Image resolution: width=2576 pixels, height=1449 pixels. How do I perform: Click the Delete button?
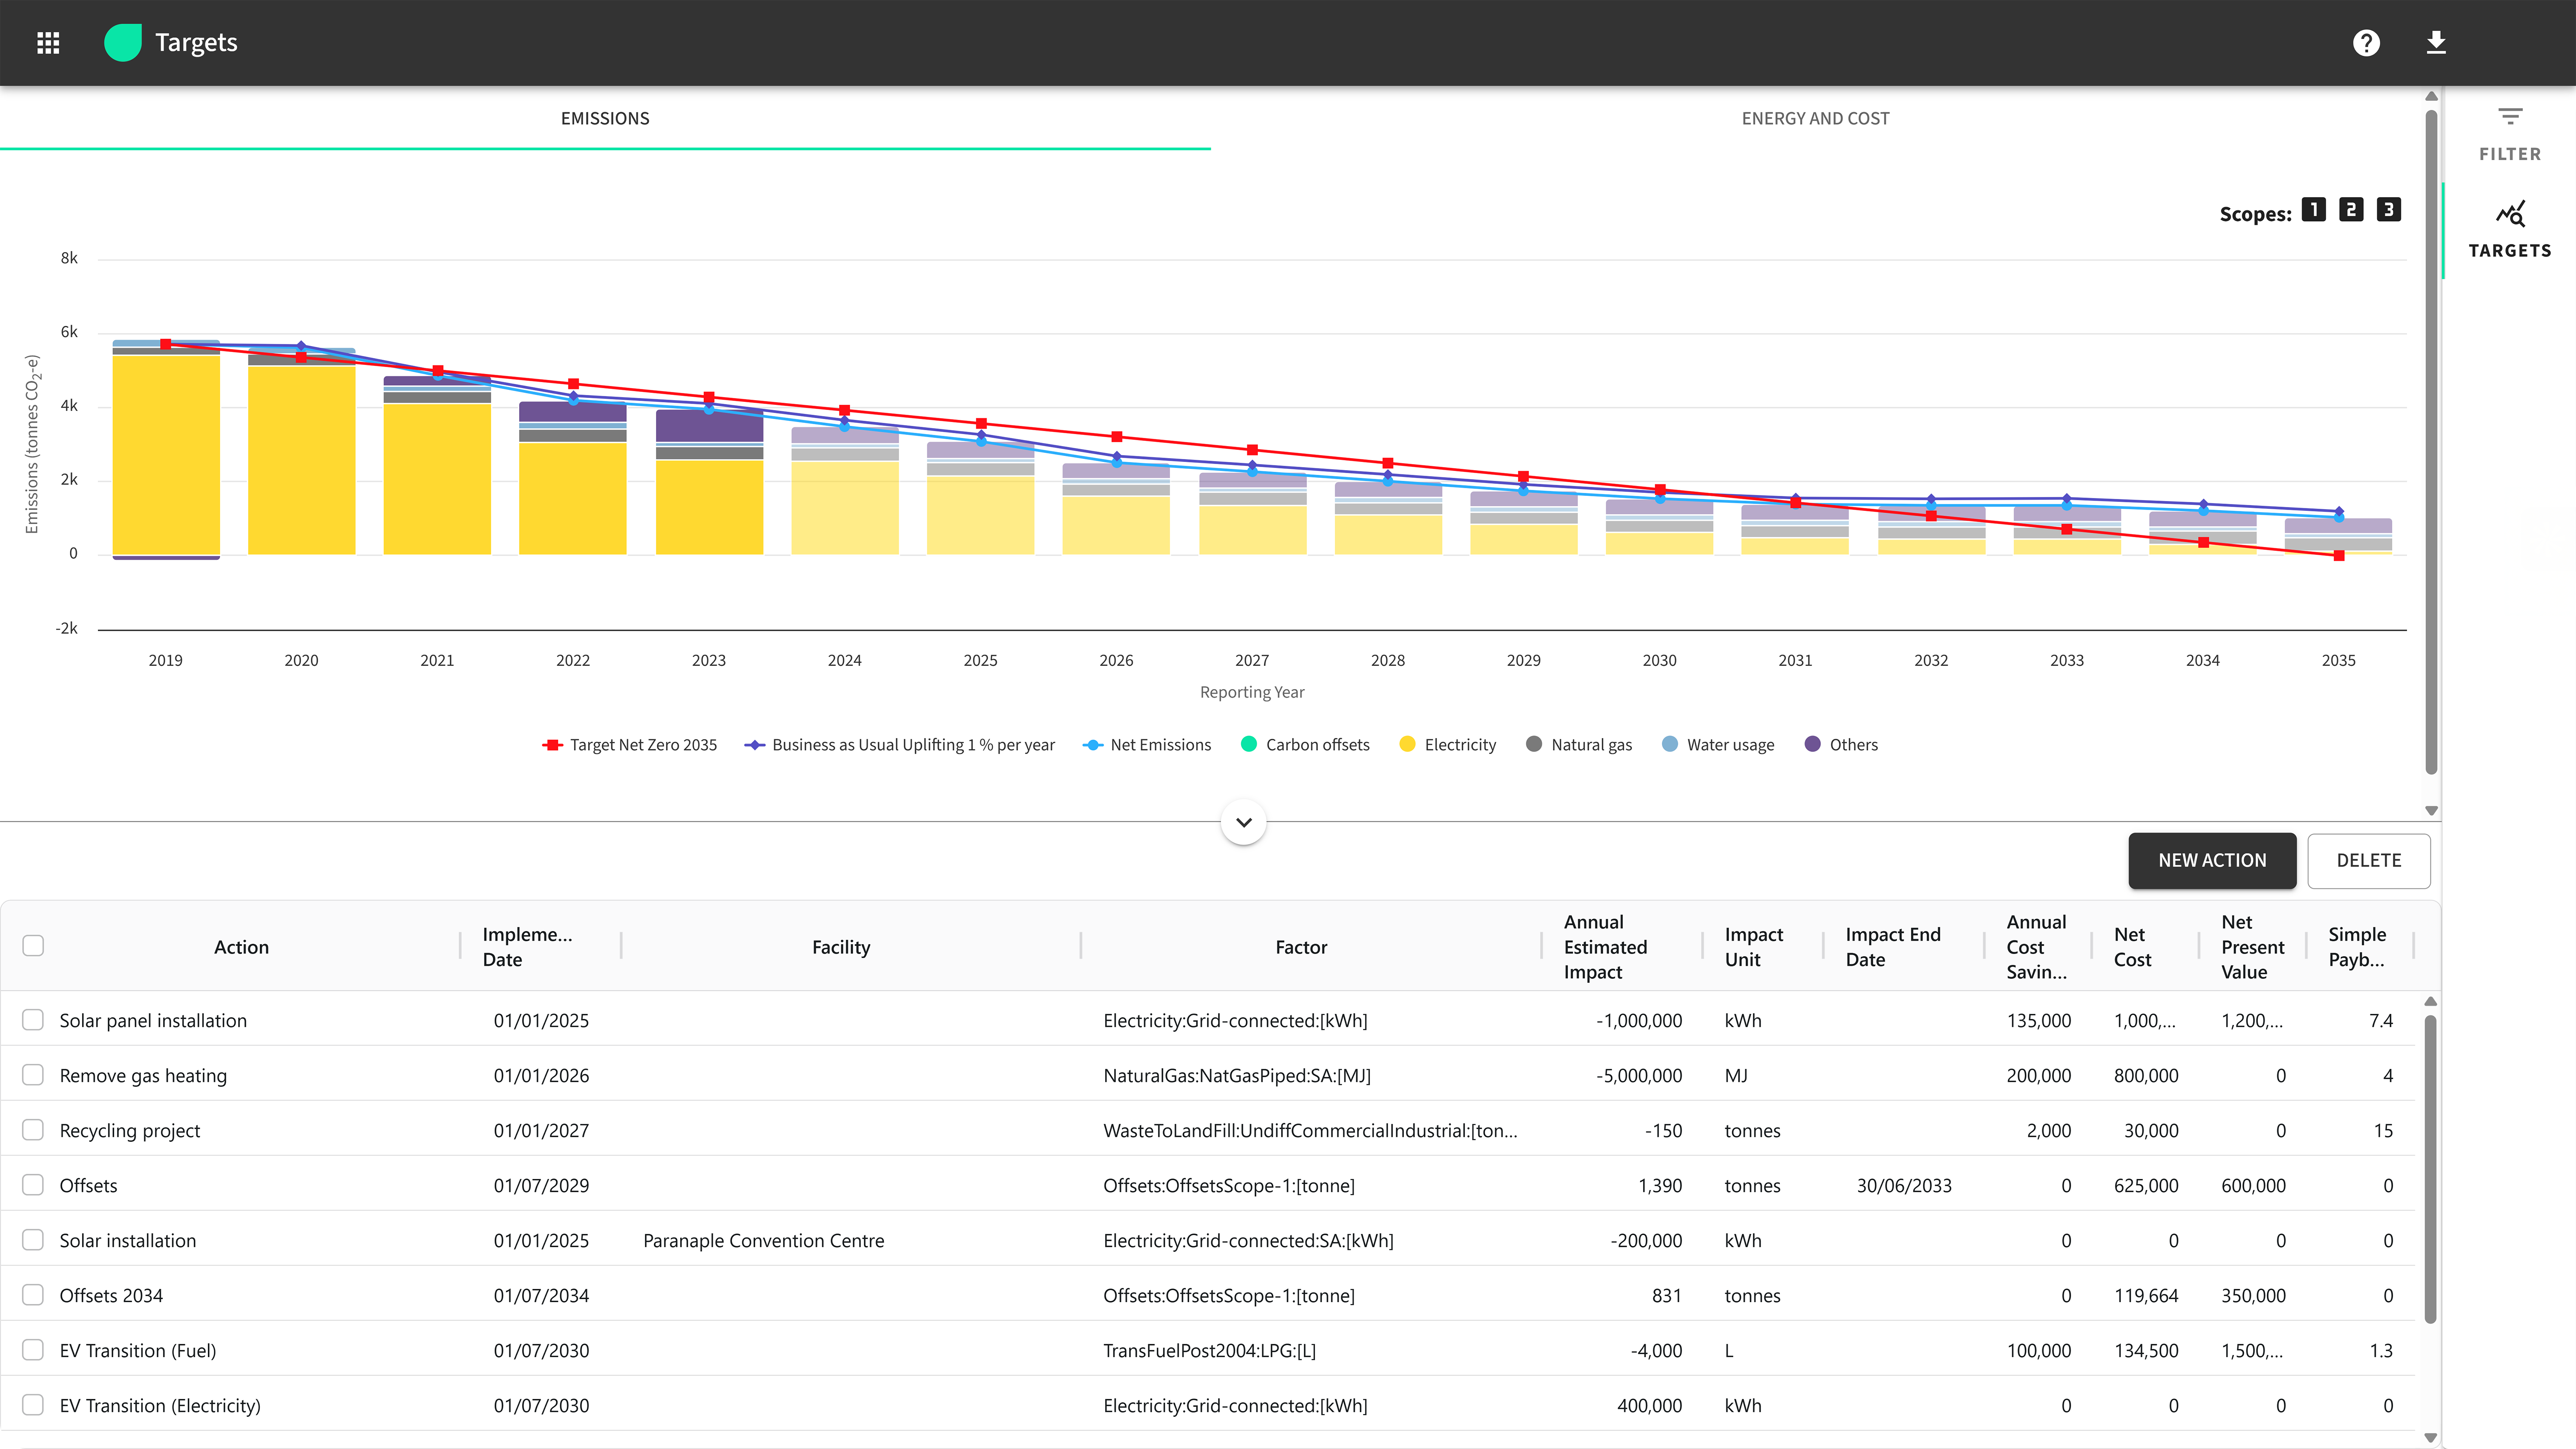[x=2369, y=860]
